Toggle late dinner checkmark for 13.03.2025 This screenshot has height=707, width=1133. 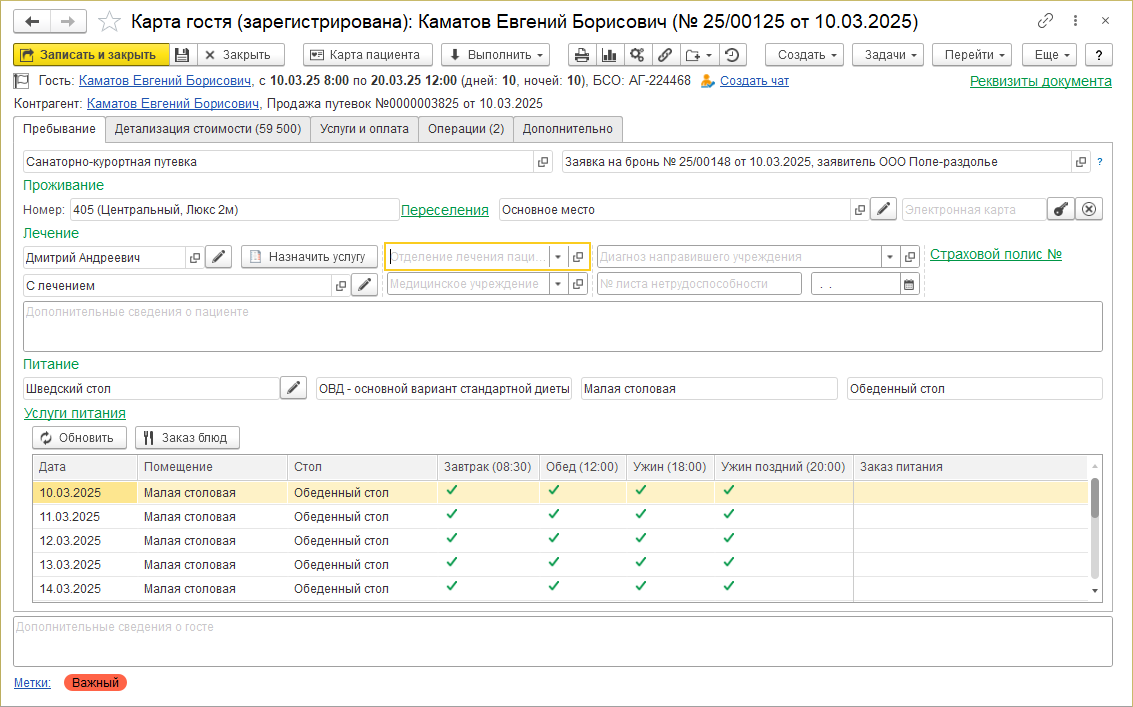[x=729, y=562]
